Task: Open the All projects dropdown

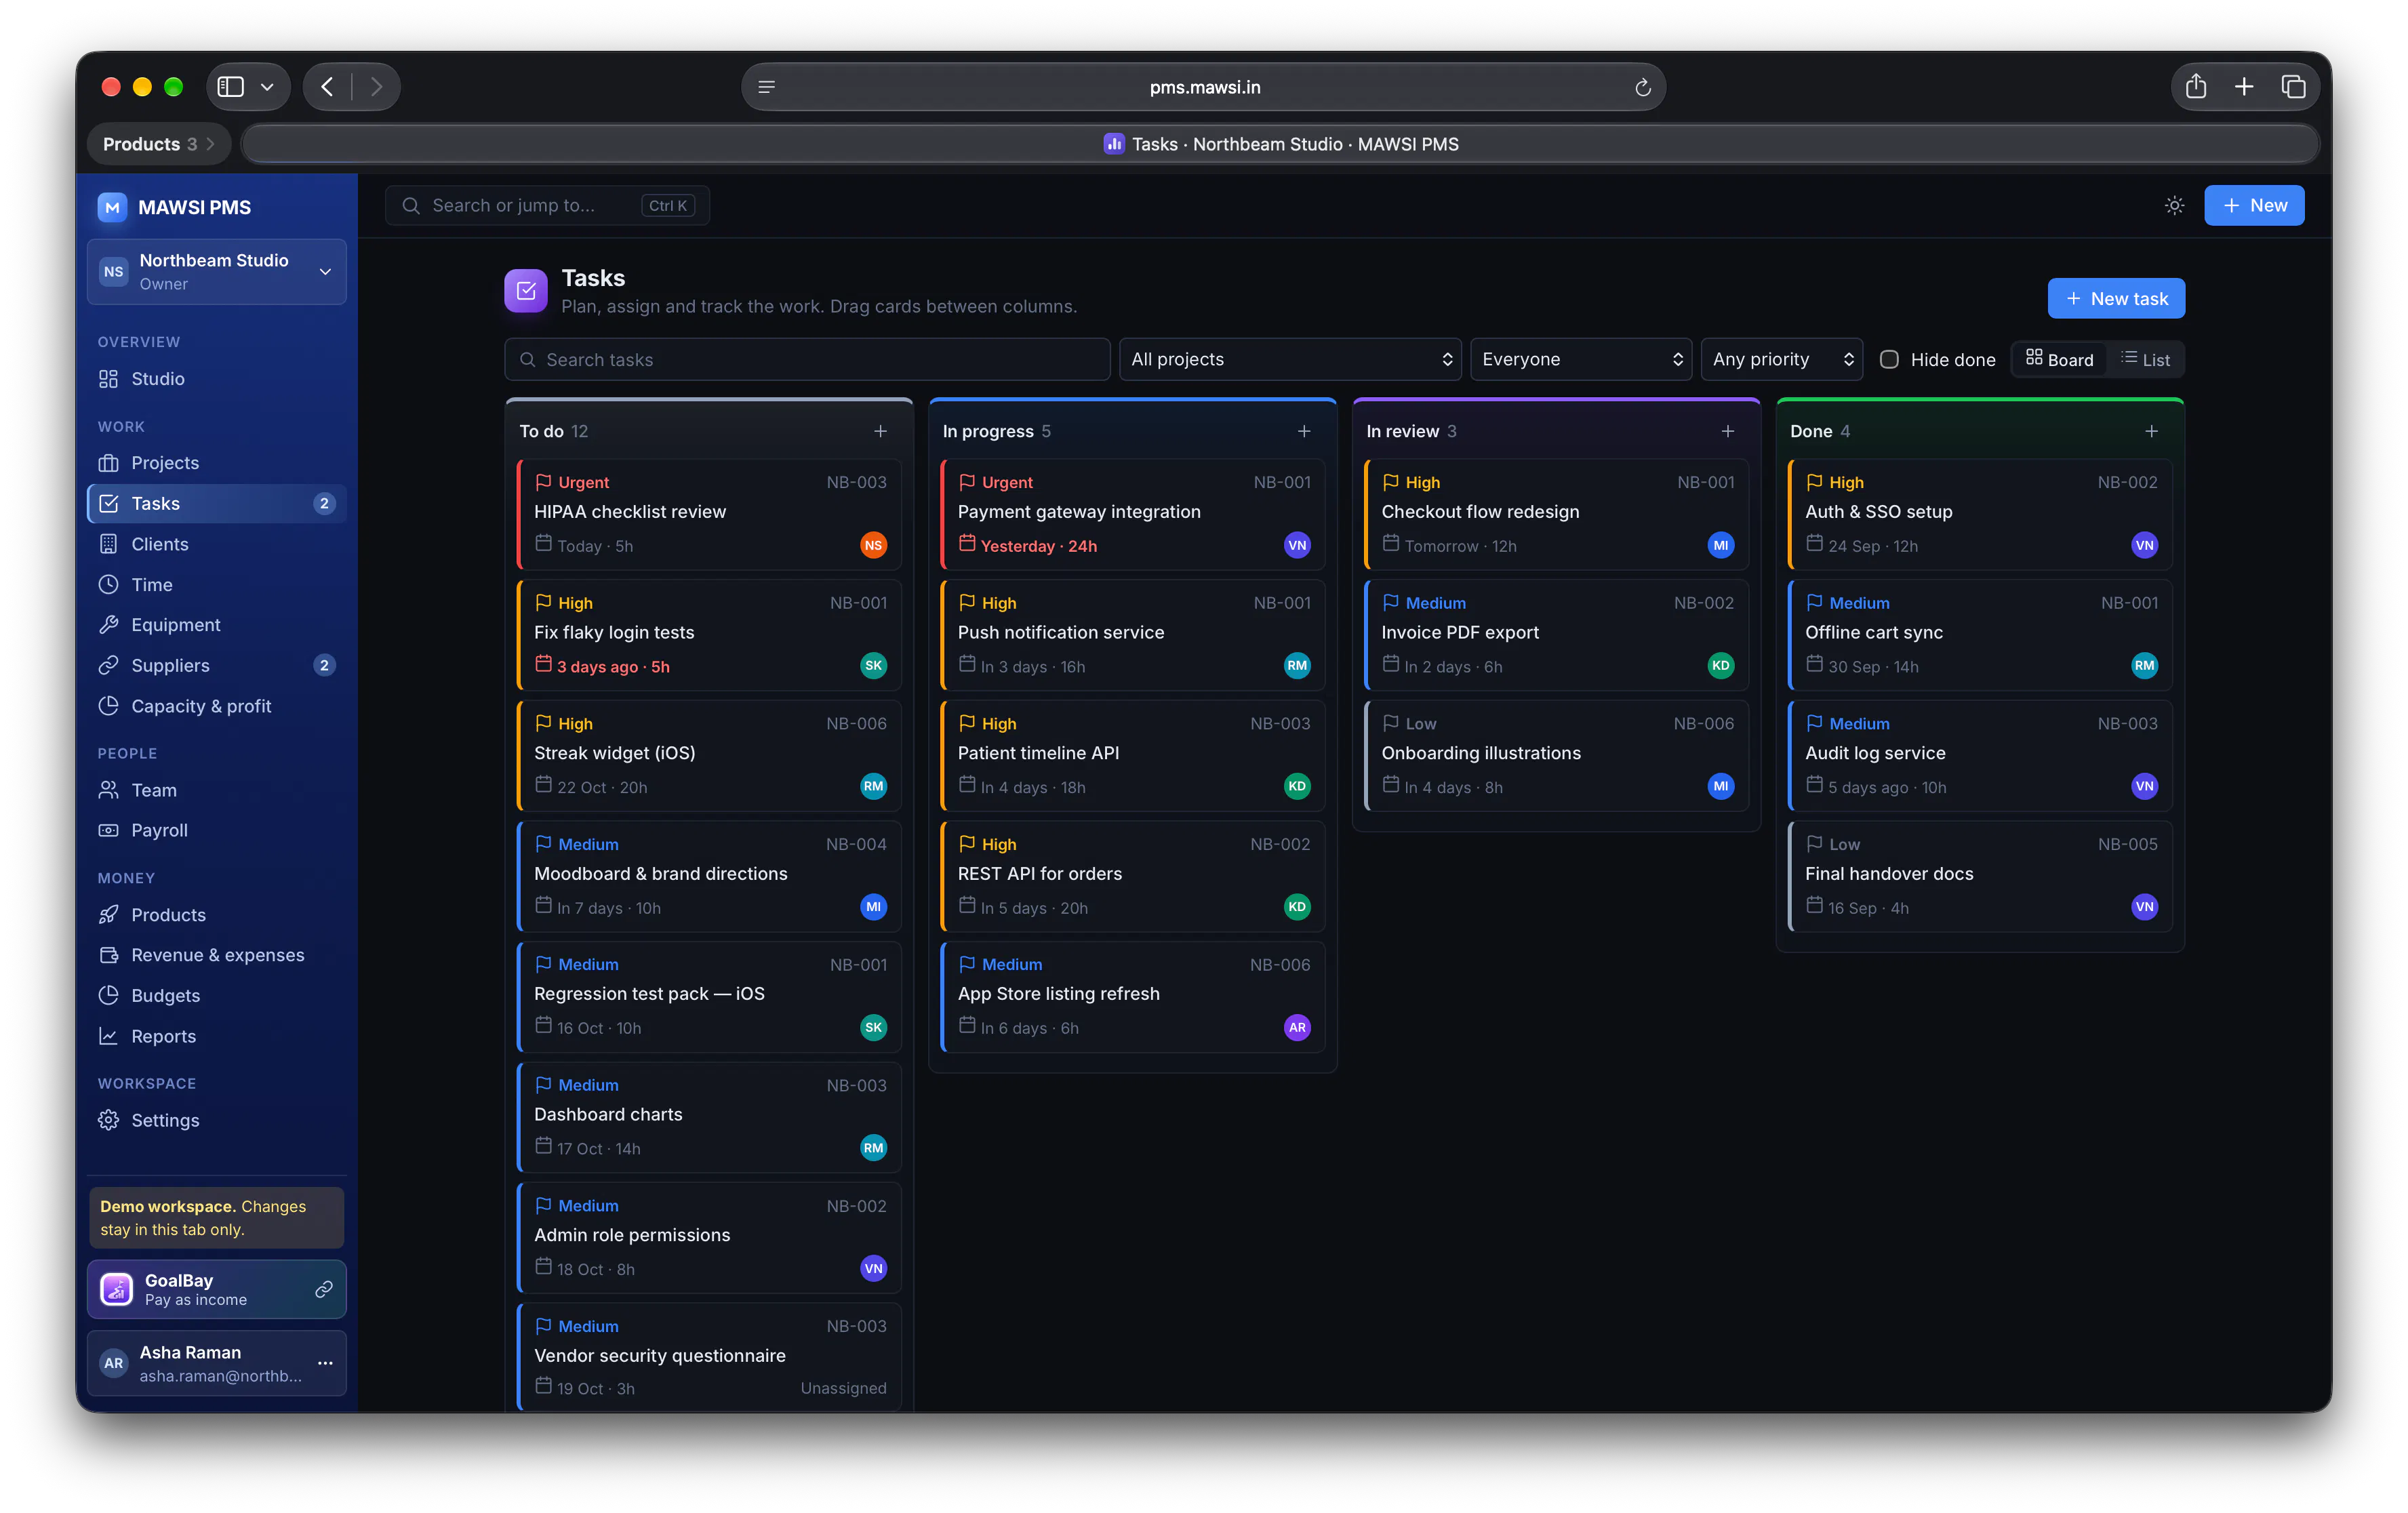Action: coord(1289,359)
